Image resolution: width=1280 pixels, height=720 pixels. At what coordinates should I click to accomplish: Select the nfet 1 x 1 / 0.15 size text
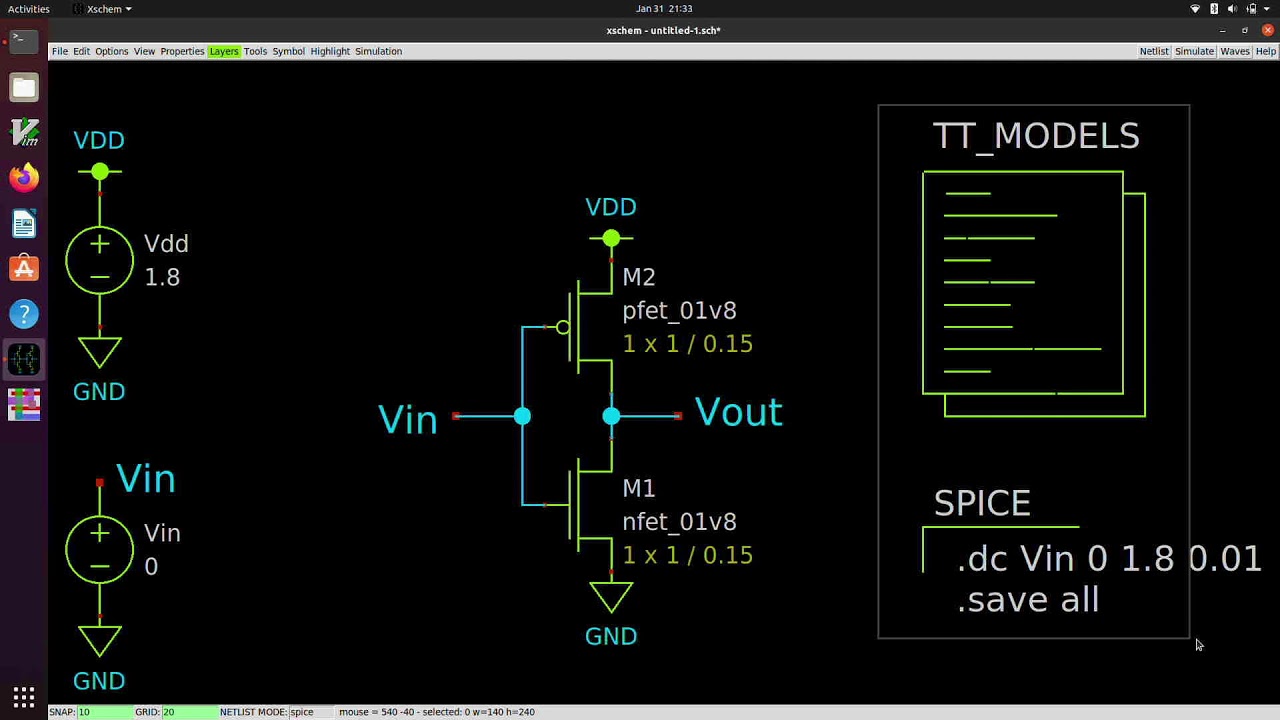(687, 555)
